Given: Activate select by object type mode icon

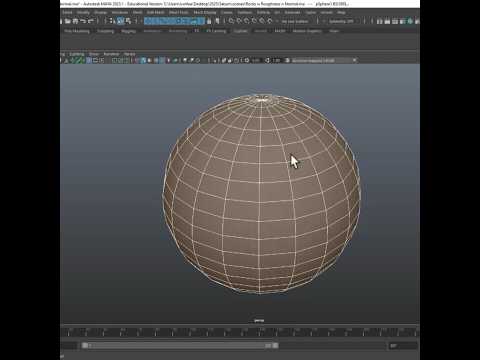Looking at the screenshot, I should [120, 21].
